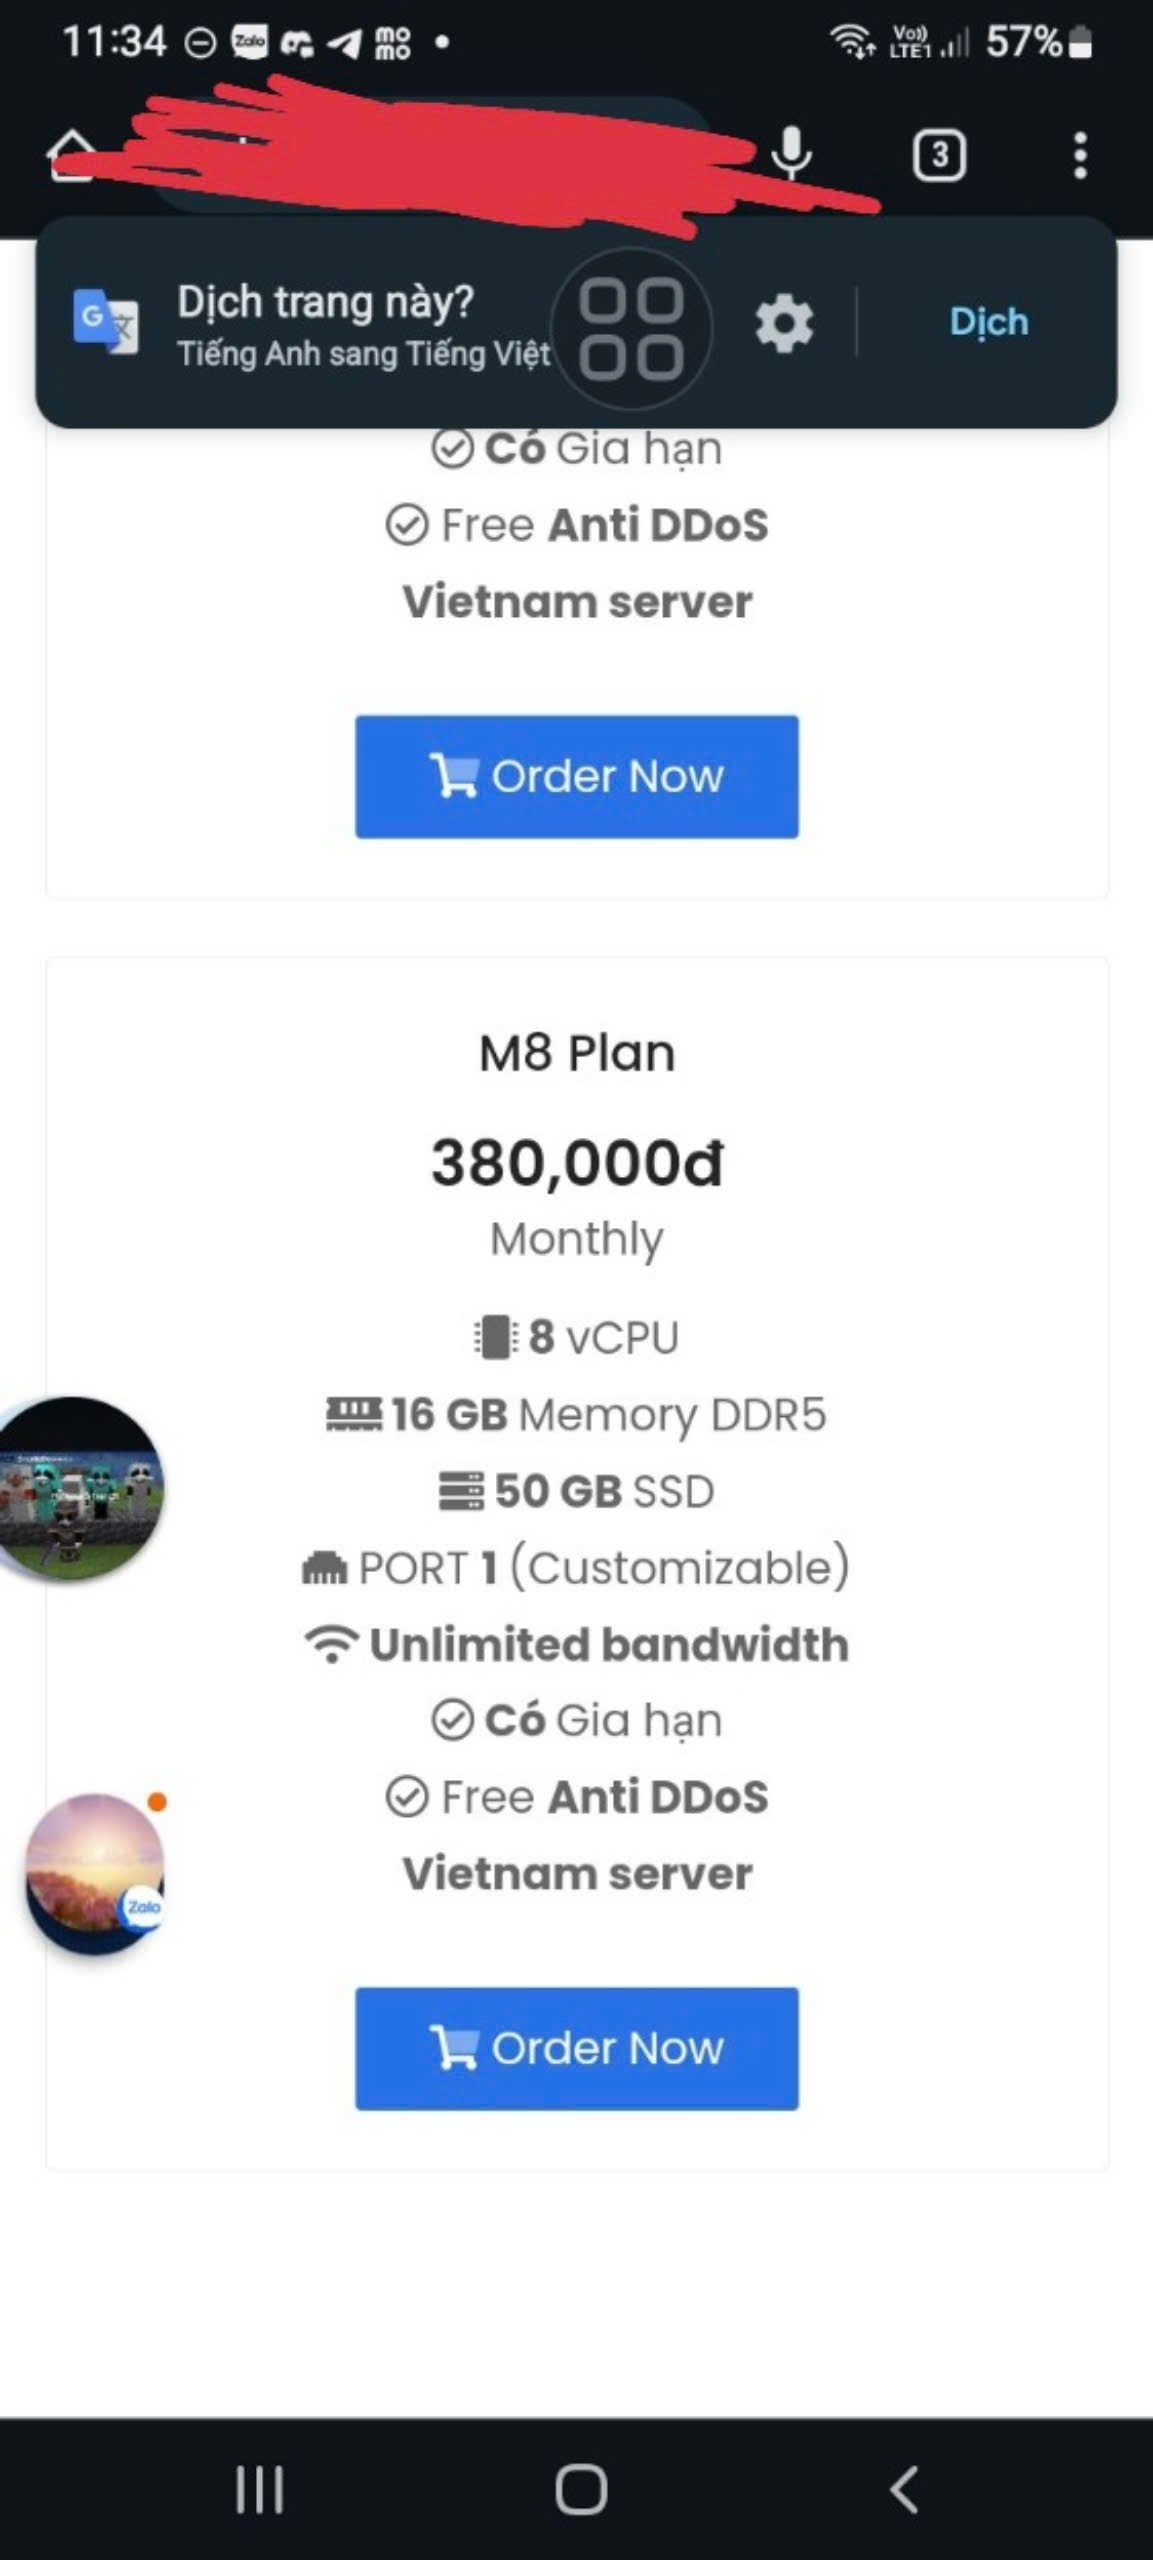Tap the M8 Plan title
The width and height of the screenshot is (1153, 2560).
click(577, 1053)
